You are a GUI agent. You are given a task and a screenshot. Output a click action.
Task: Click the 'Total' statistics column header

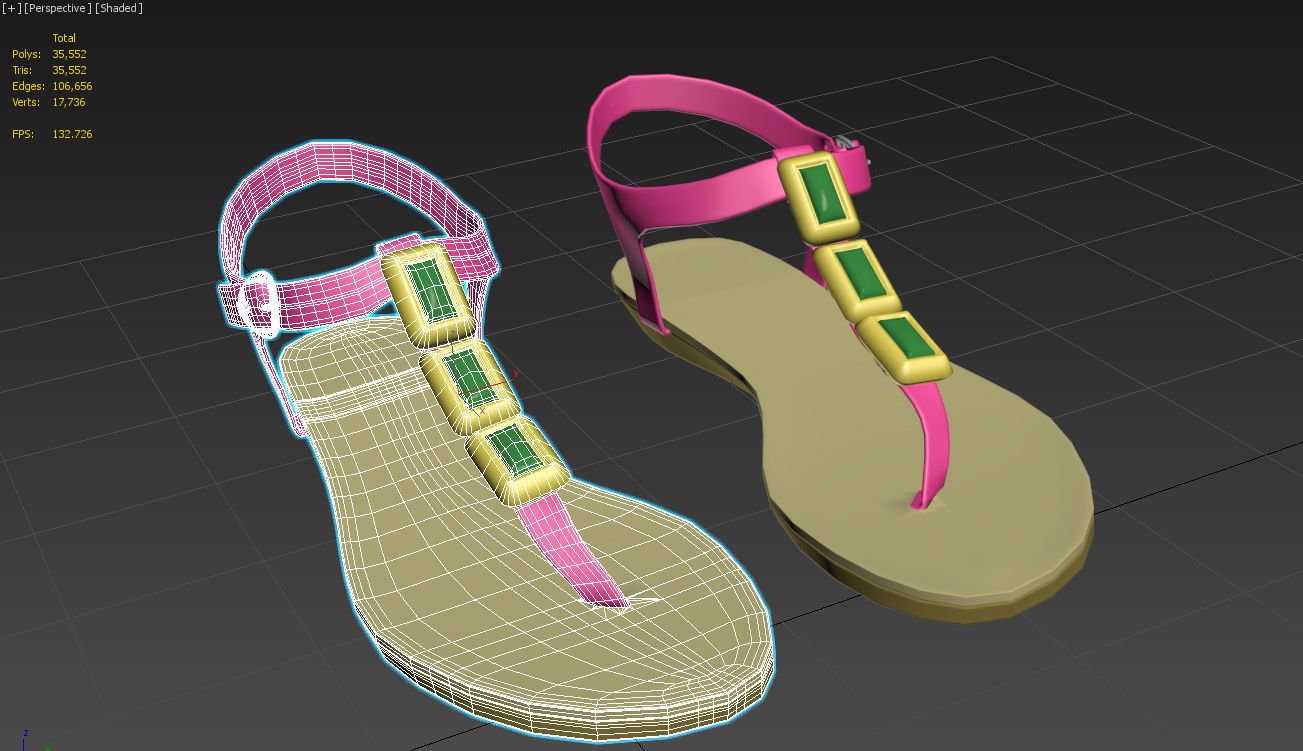[x=64, y=38]
